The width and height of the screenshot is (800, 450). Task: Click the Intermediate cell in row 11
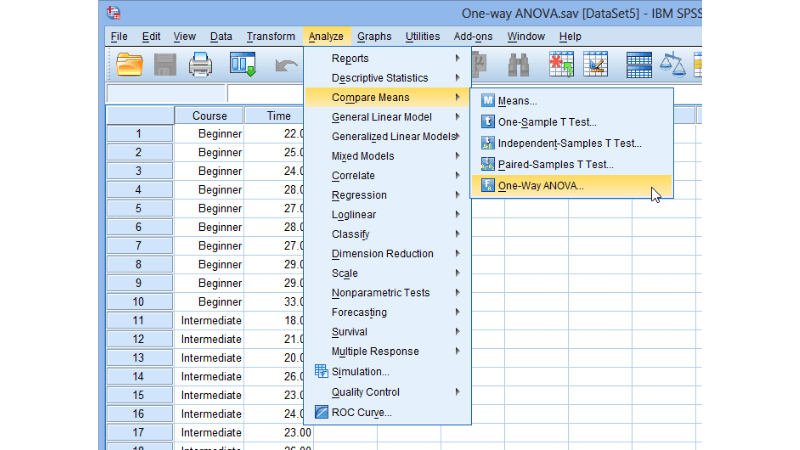pyautogui.click(x=209, y=320)
